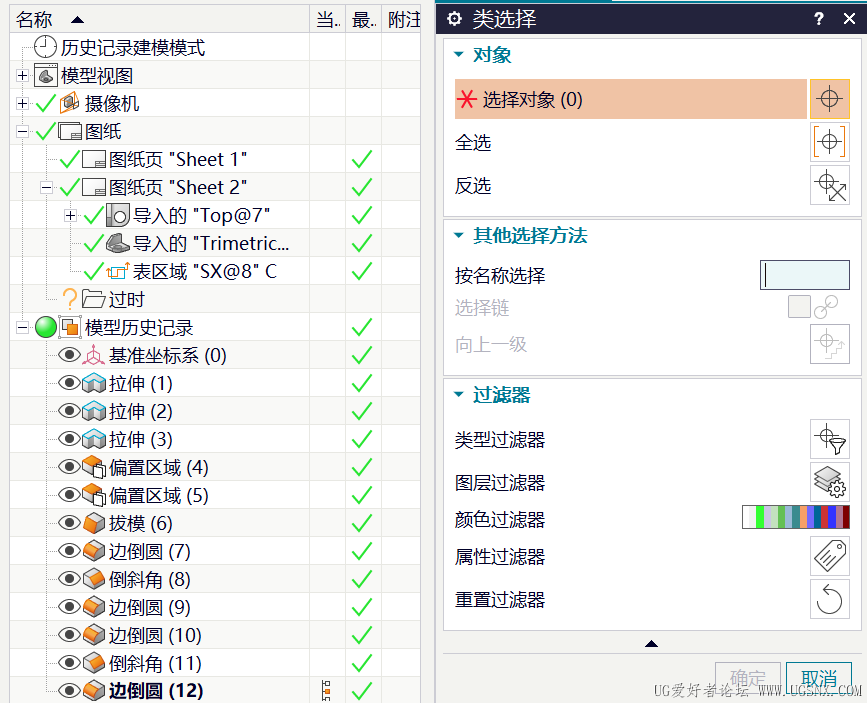Click the 倒斜角 (8) chamfer icon

pyautogui.click(x=93, y=579)
